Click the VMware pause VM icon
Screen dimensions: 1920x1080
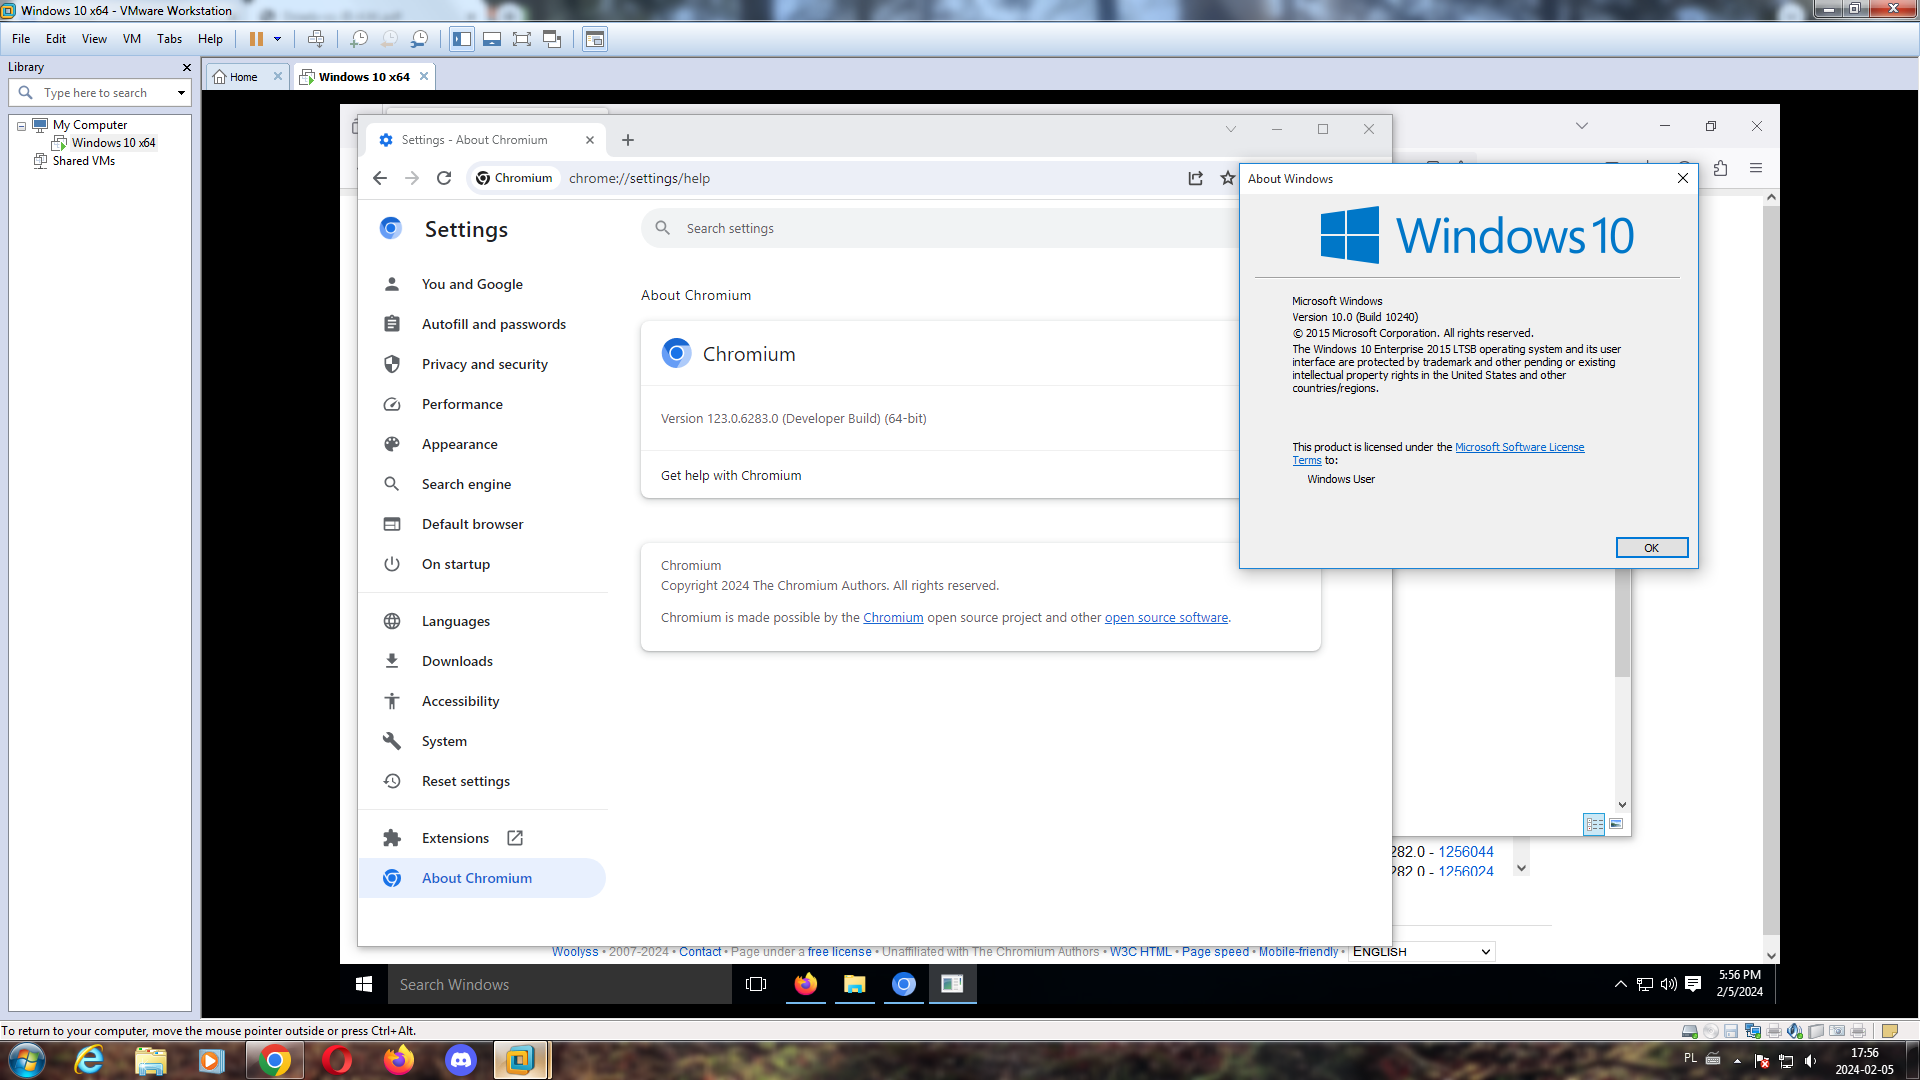[x=256, y=39]
